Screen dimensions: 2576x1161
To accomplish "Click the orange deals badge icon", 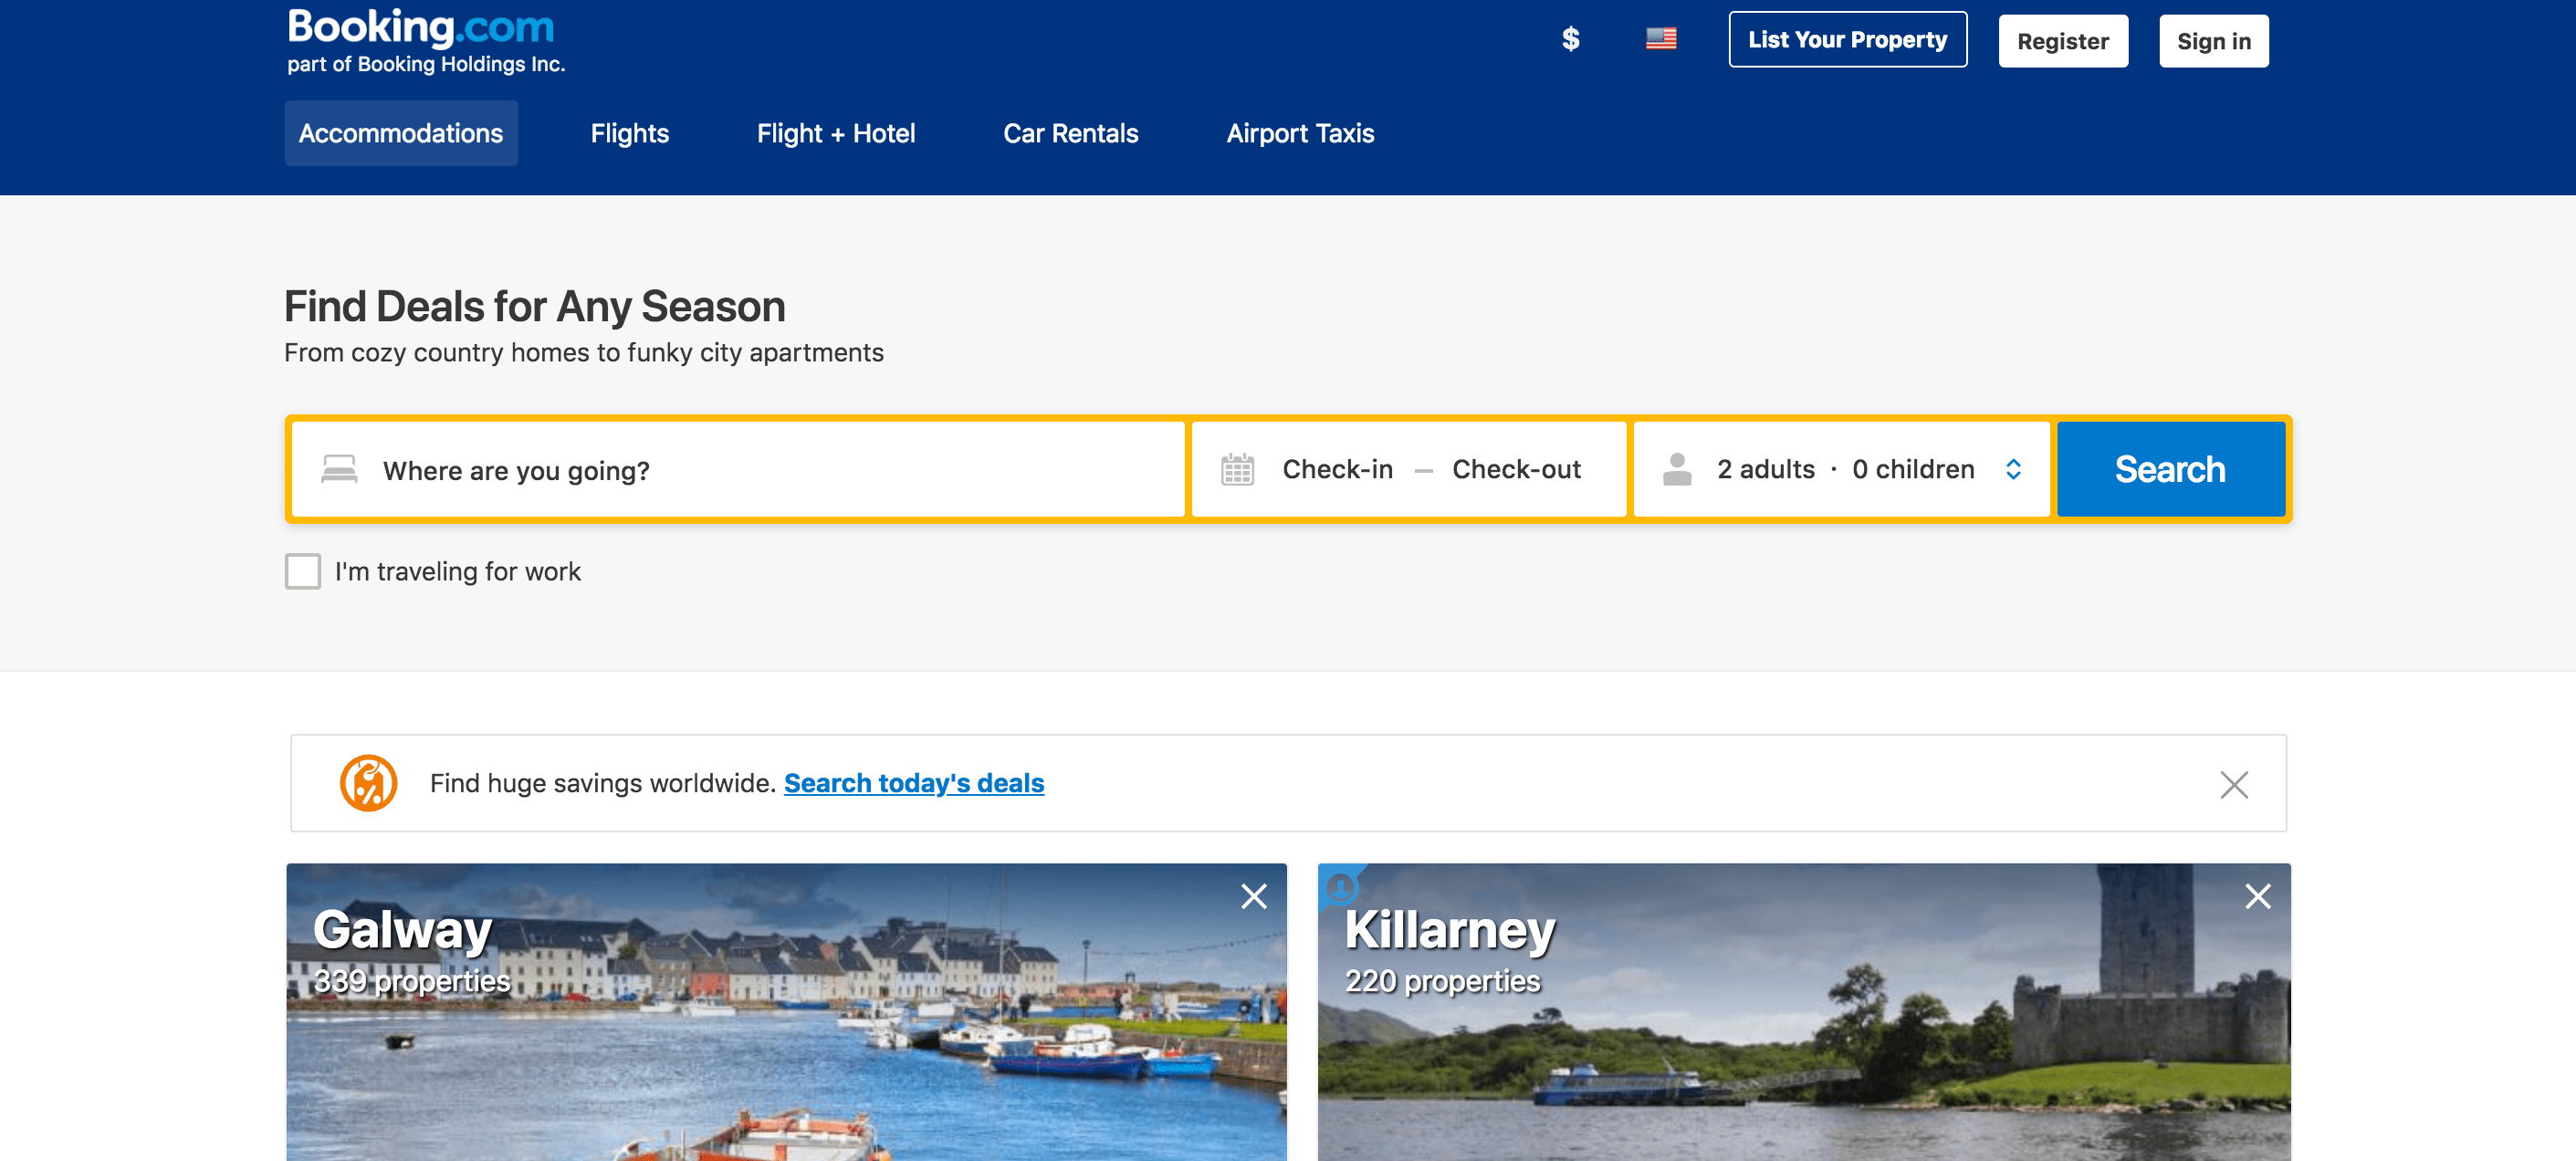I will tap(368, 783).
